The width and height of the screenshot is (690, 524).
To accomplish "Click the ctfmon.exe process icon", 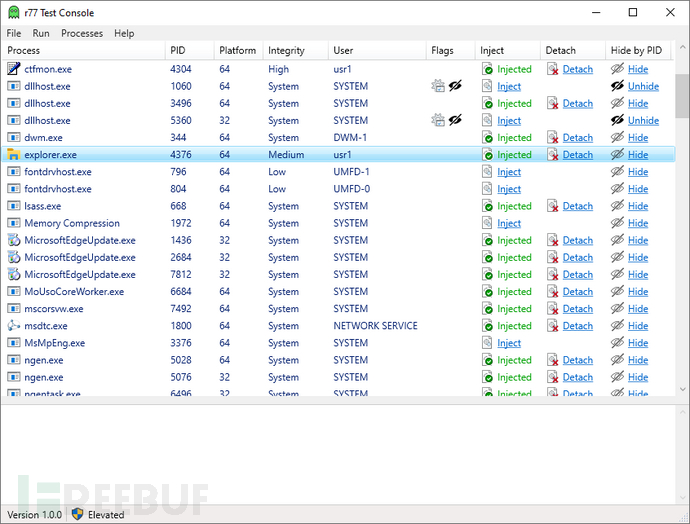I will tap(14, 69).
